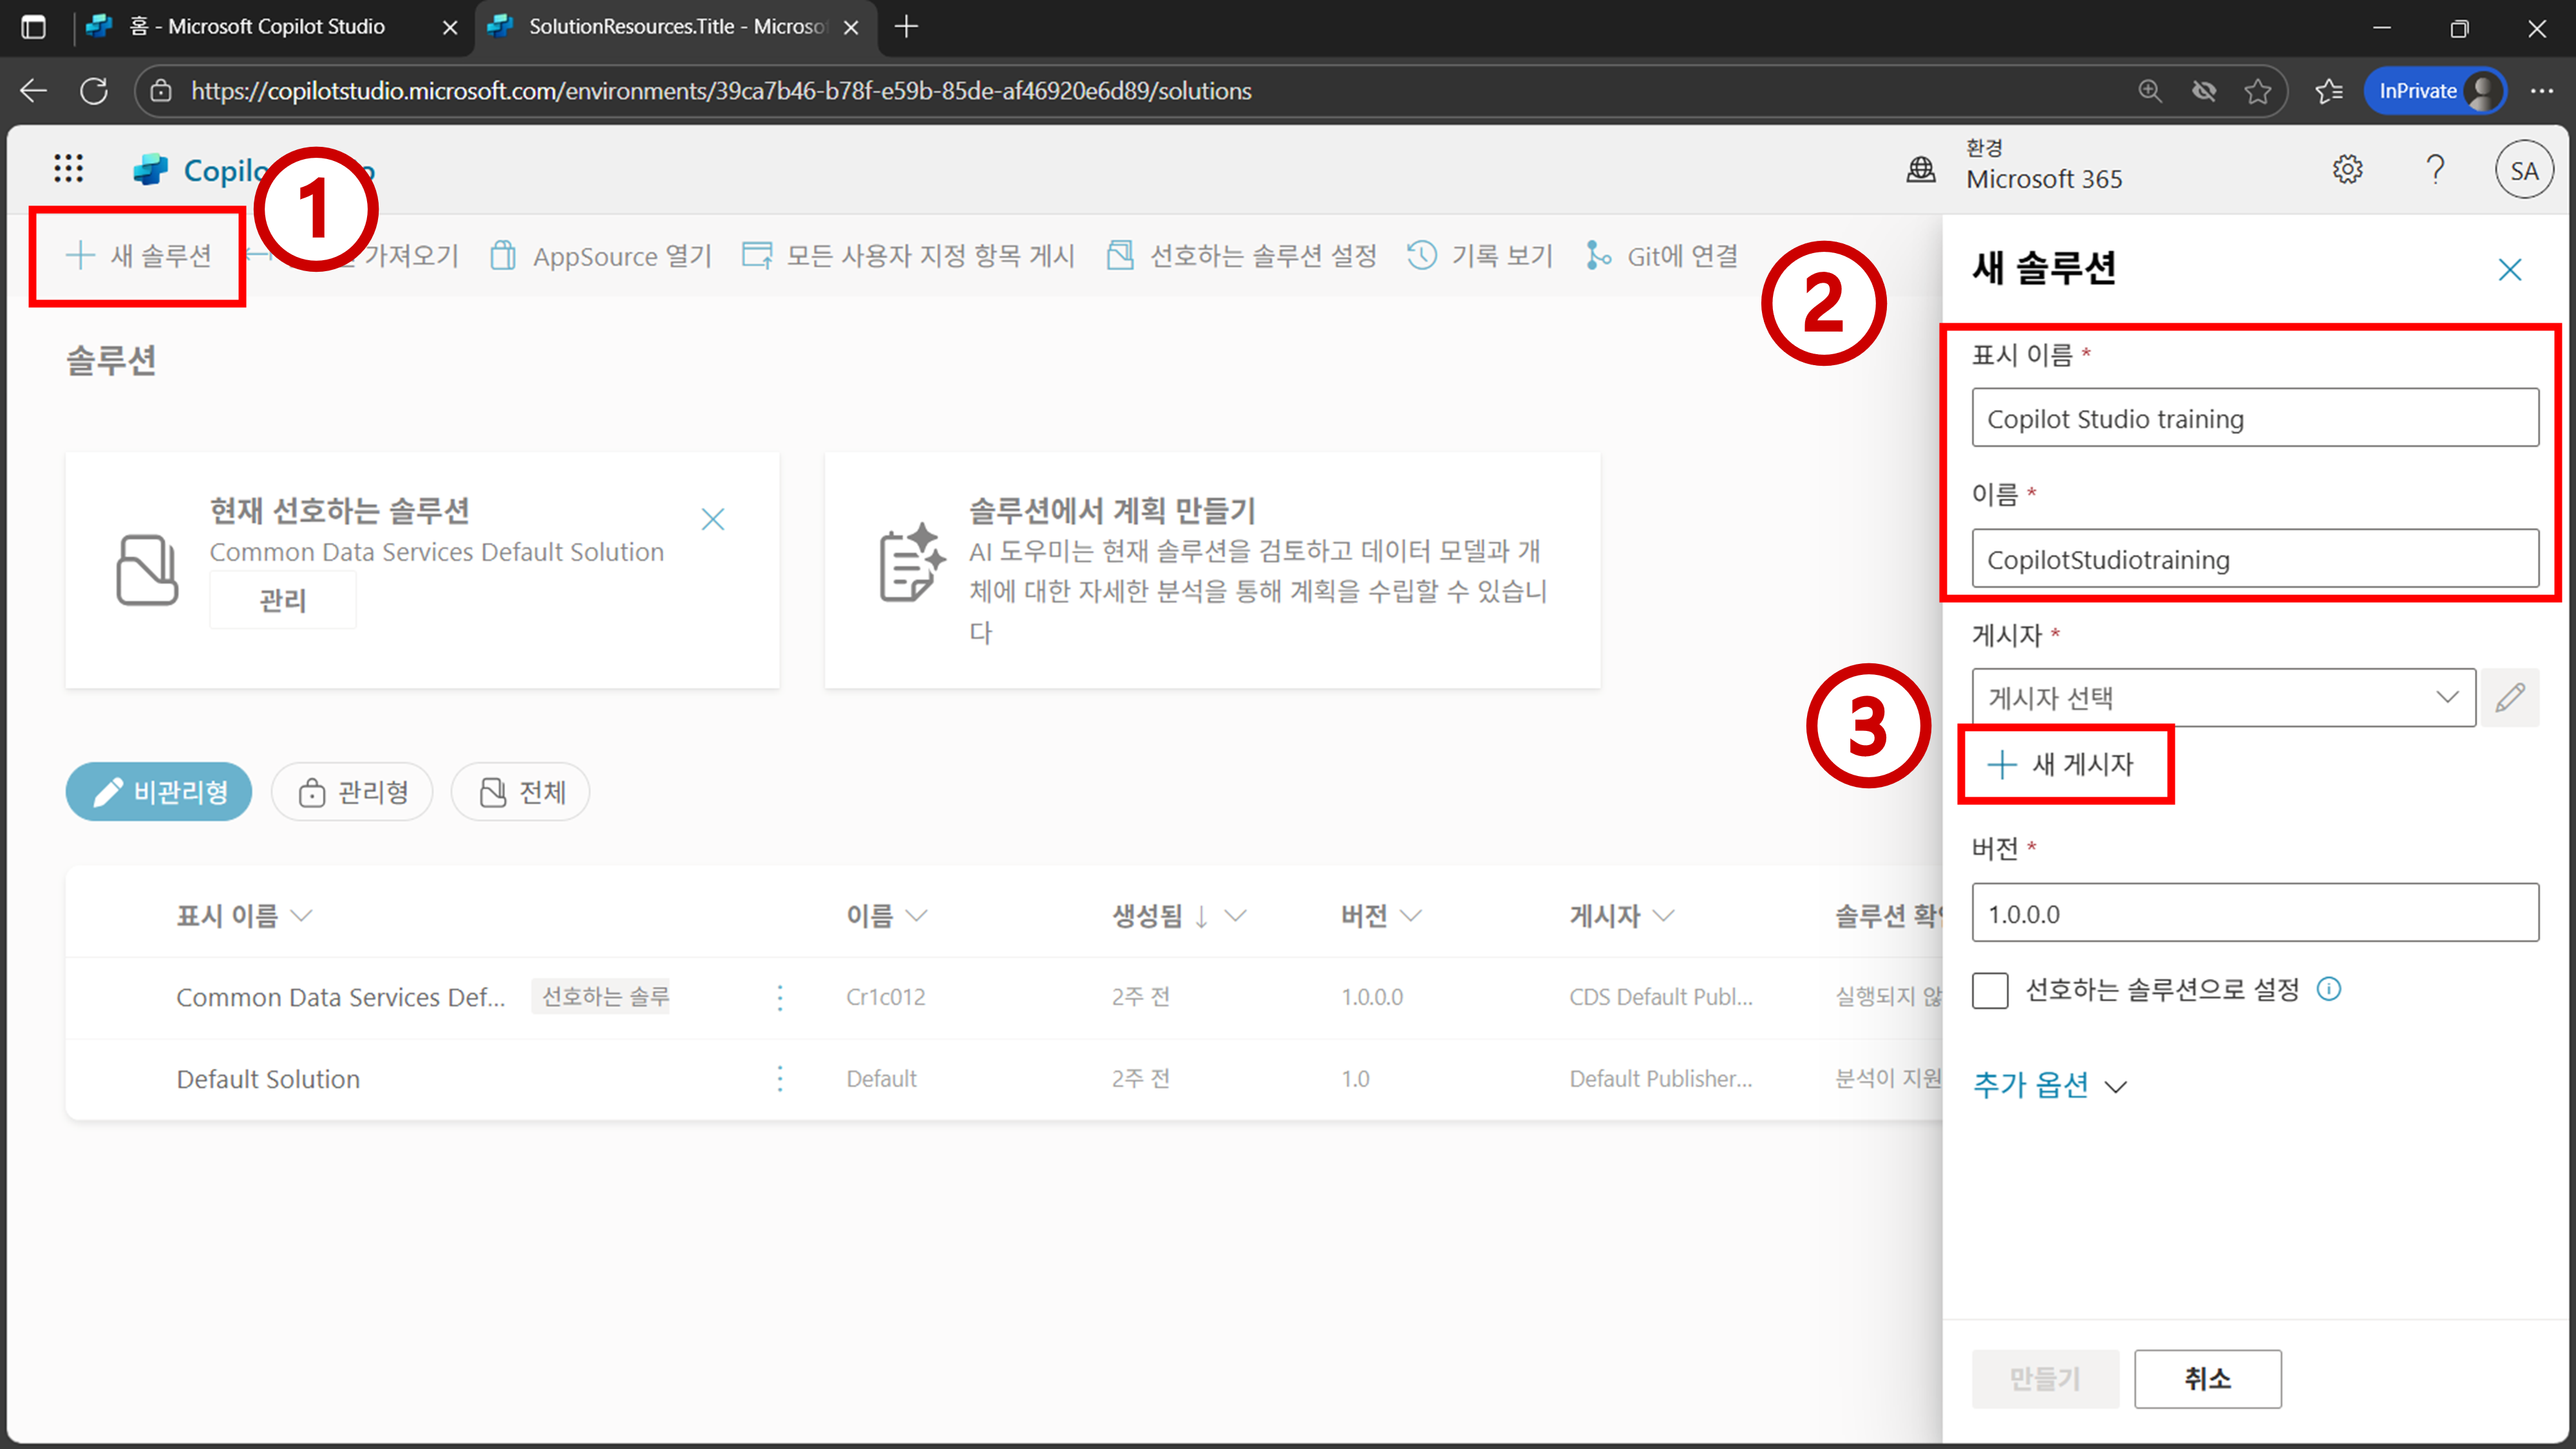Click the environment globe icon

click(x=1920, y=170)
